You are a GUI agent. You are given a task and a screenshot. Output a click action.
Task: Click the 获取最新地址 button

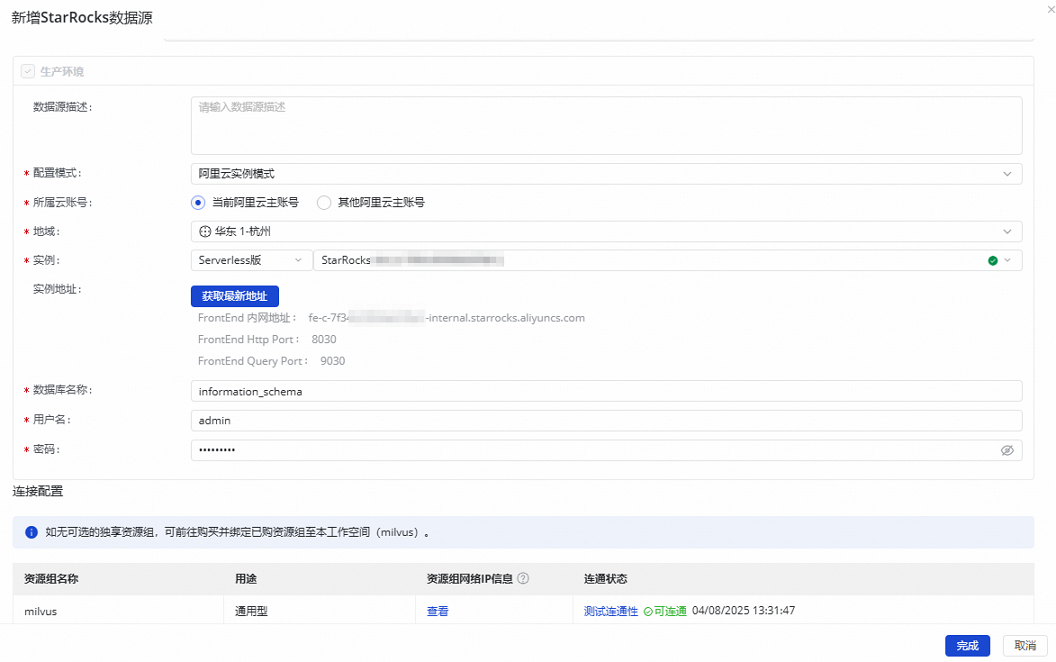coord(235,295)
